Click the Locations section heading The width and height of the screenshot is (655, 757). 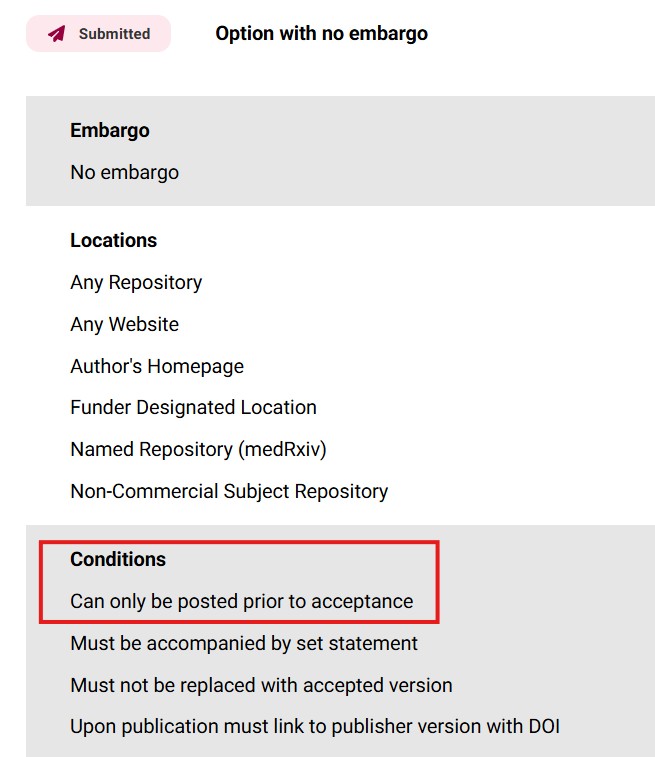pos(113,241)
